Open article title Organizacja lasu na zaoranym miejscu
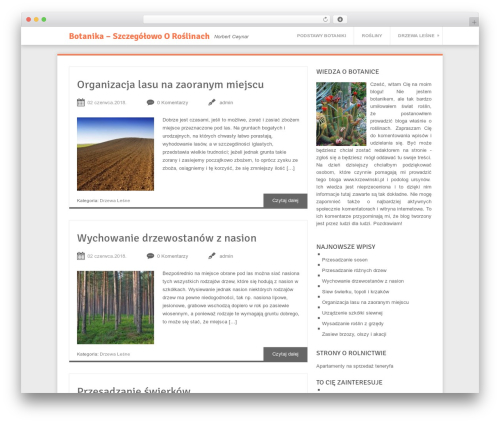500x423 pixels. pos(170,85)
